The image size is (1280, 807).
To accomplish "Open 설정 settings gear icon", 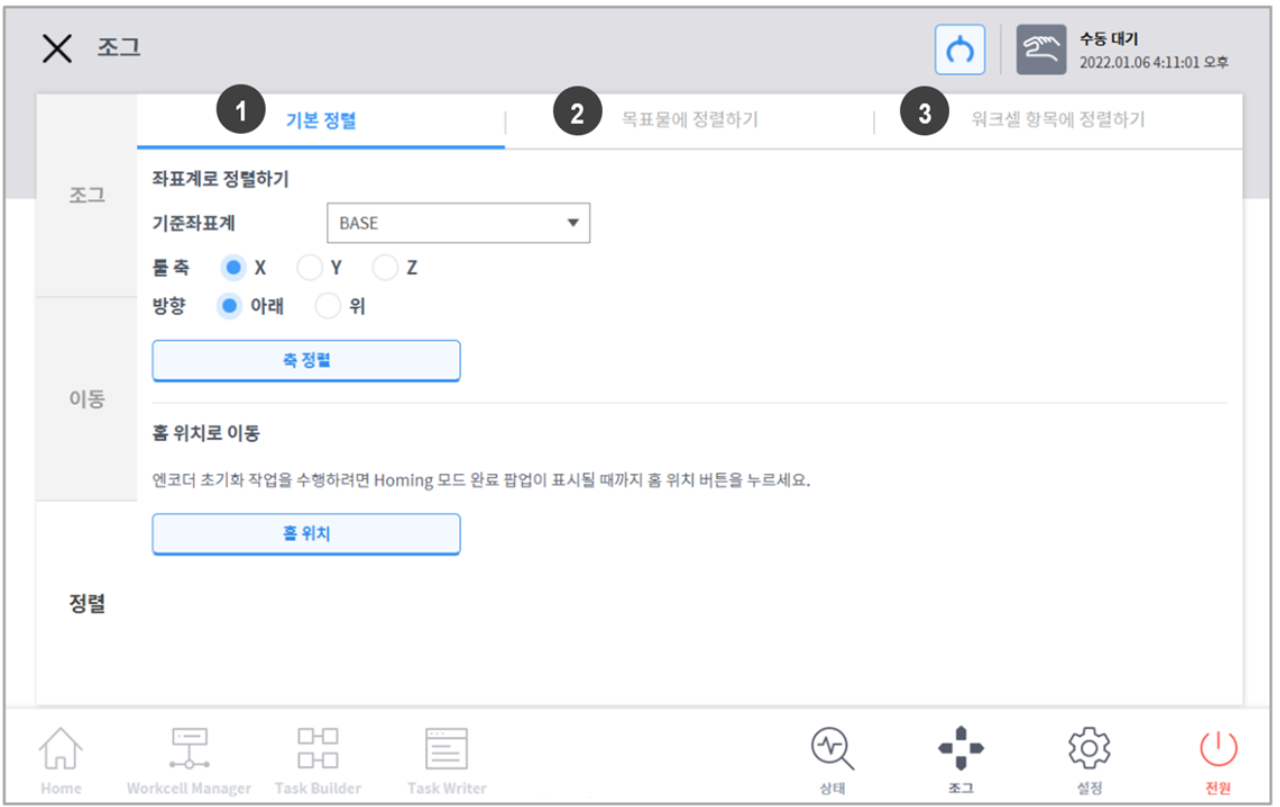I will 1089,750.
